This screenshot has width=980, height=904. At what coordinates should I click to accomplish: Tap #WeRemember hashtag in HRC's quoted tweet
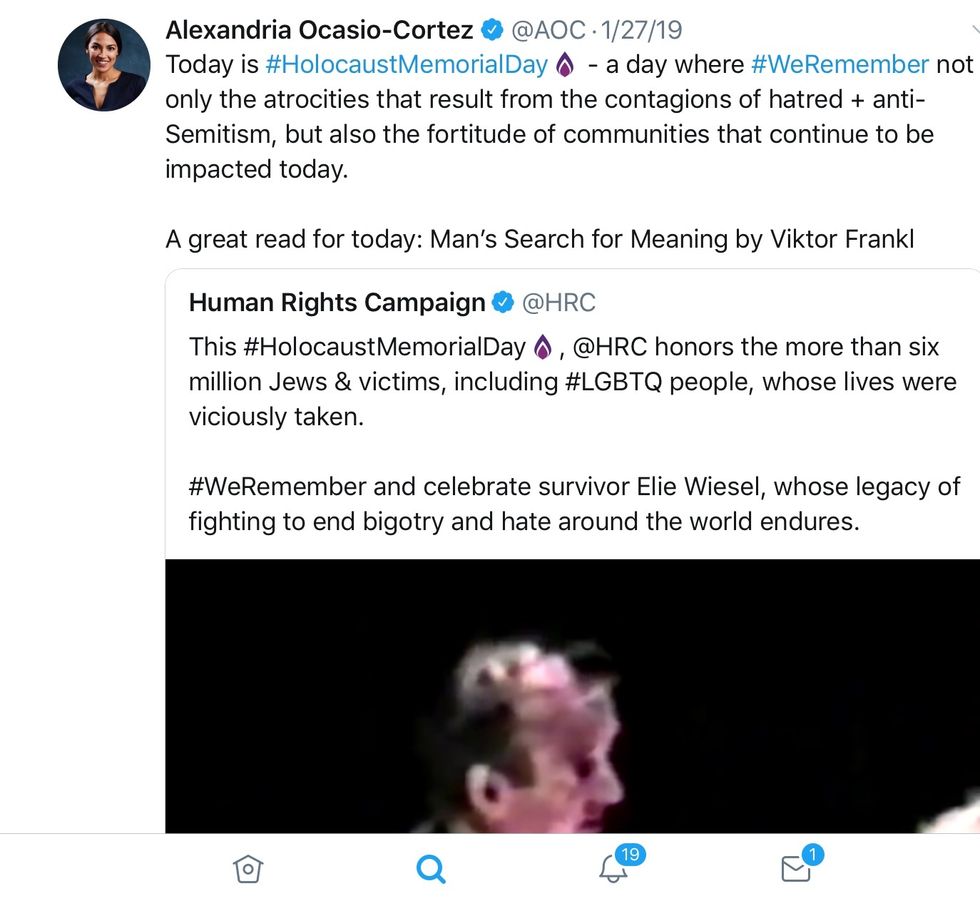pyautogui.click(x=277, y=487)
